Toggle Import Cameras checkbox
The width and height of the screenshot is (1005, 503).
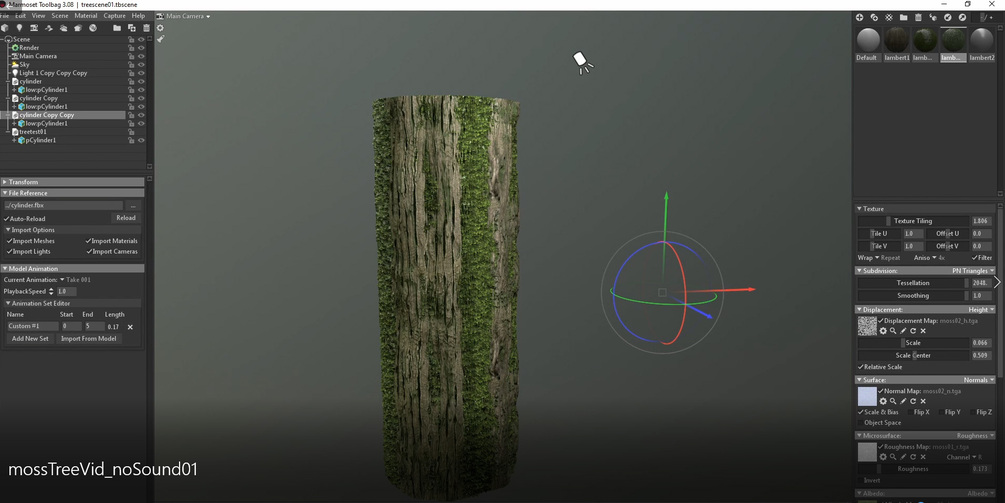tap(88, 252)
